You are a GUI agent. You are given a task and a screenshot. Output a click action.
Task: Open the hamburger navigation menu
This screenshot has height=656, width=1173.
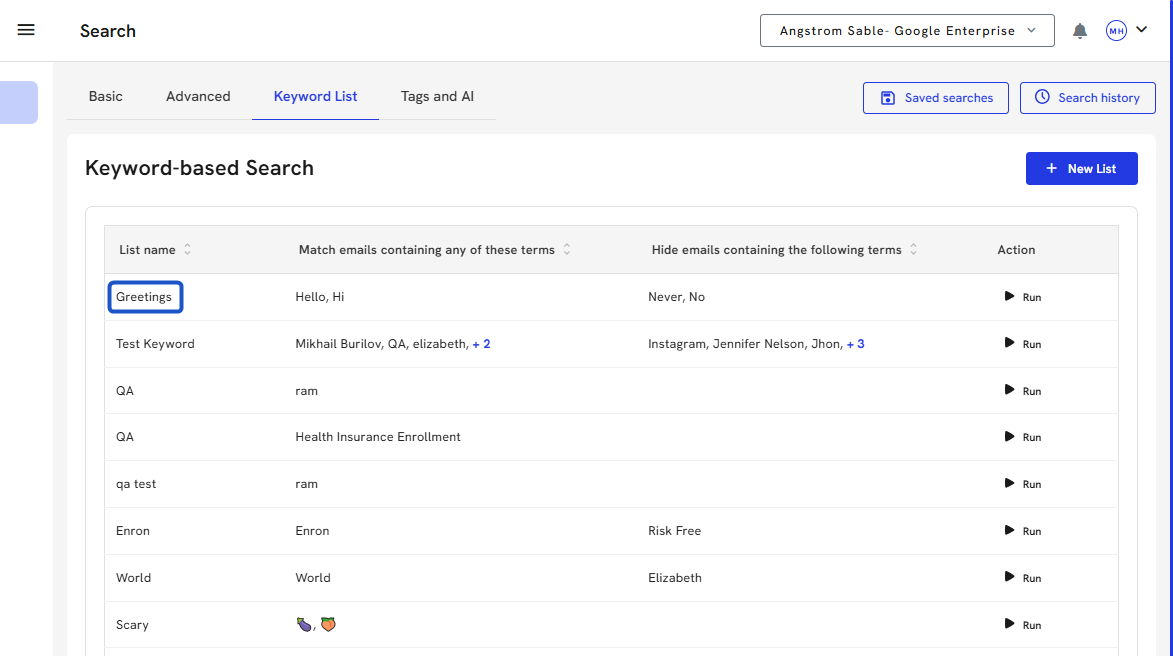coord(26,30)
